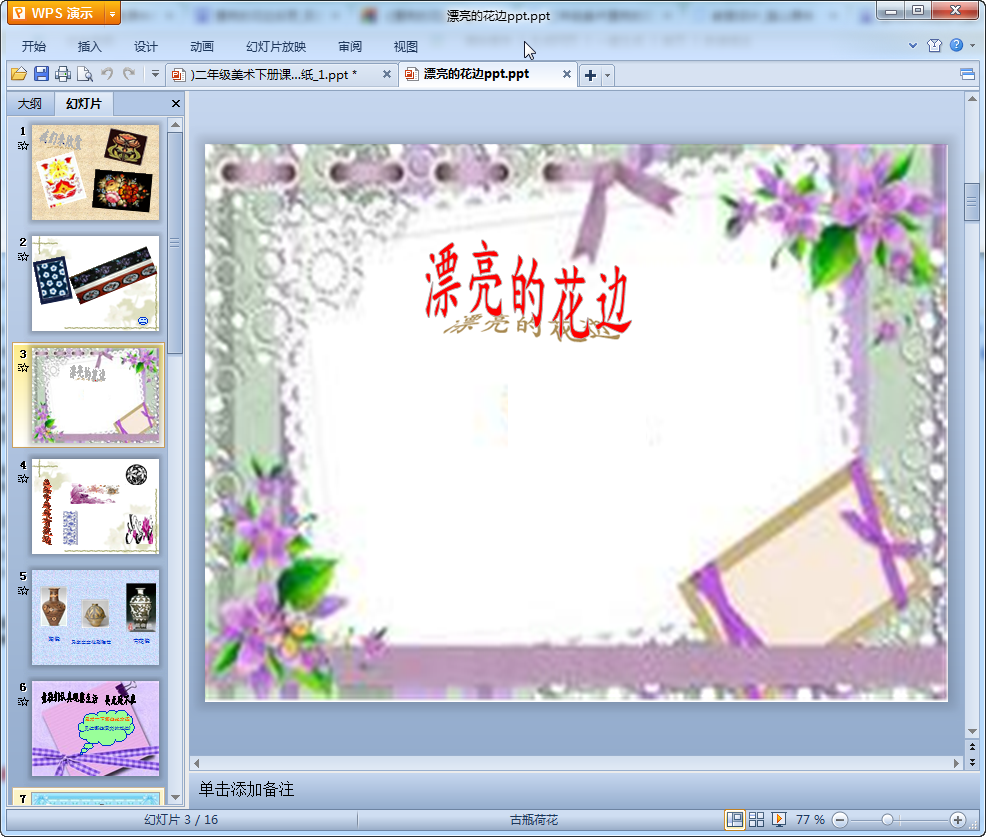Expand the quick access toolbar dropdown

(x=155, y=74)
